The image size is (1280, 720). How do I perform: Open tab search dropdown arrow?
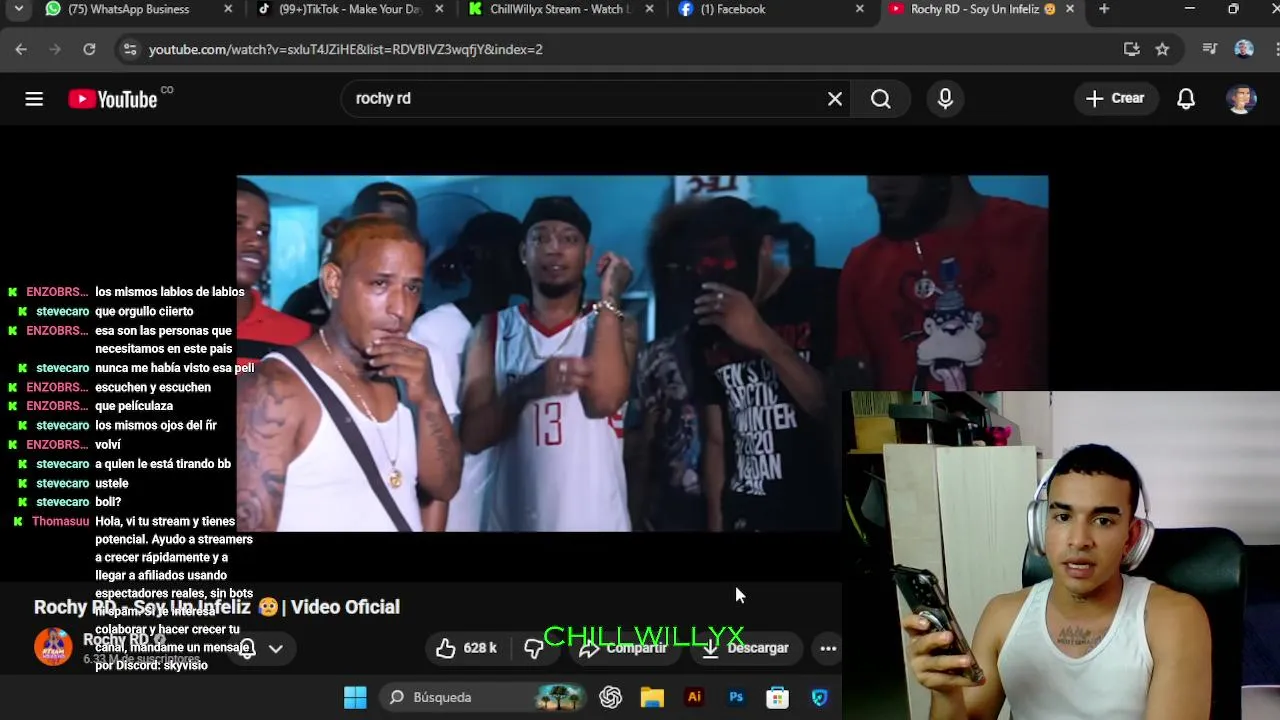point(18,9)
